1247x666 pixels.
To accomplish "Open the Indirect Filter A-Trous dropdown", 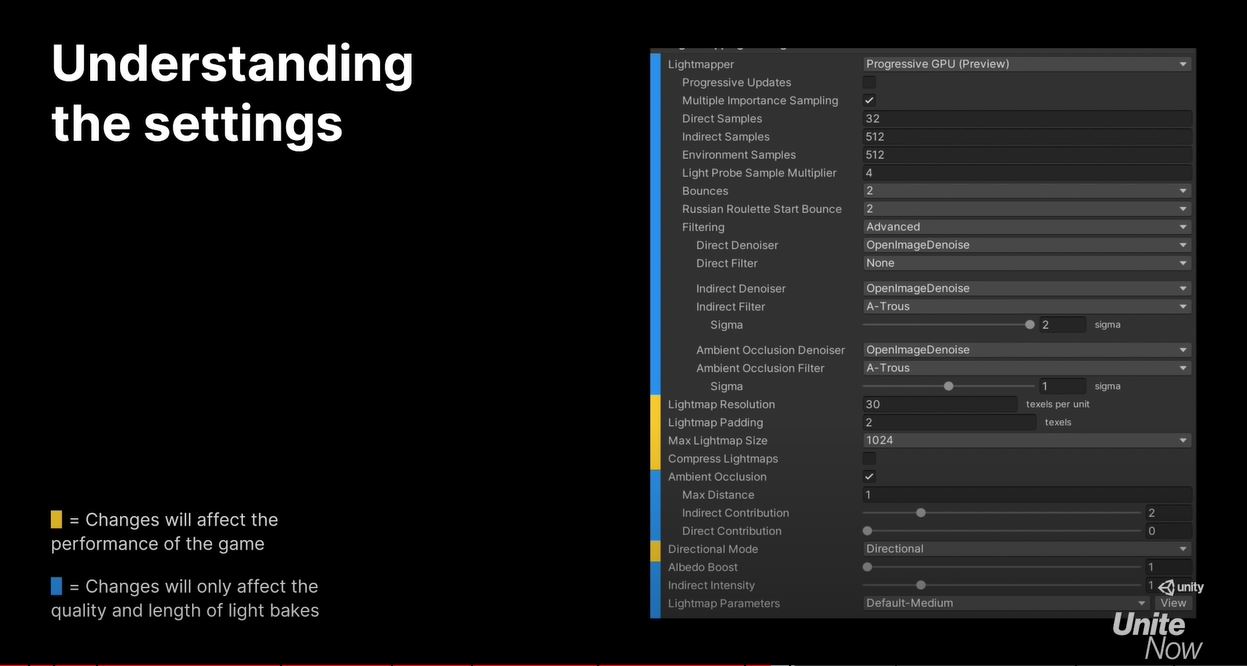I will tap(1025, 306).
